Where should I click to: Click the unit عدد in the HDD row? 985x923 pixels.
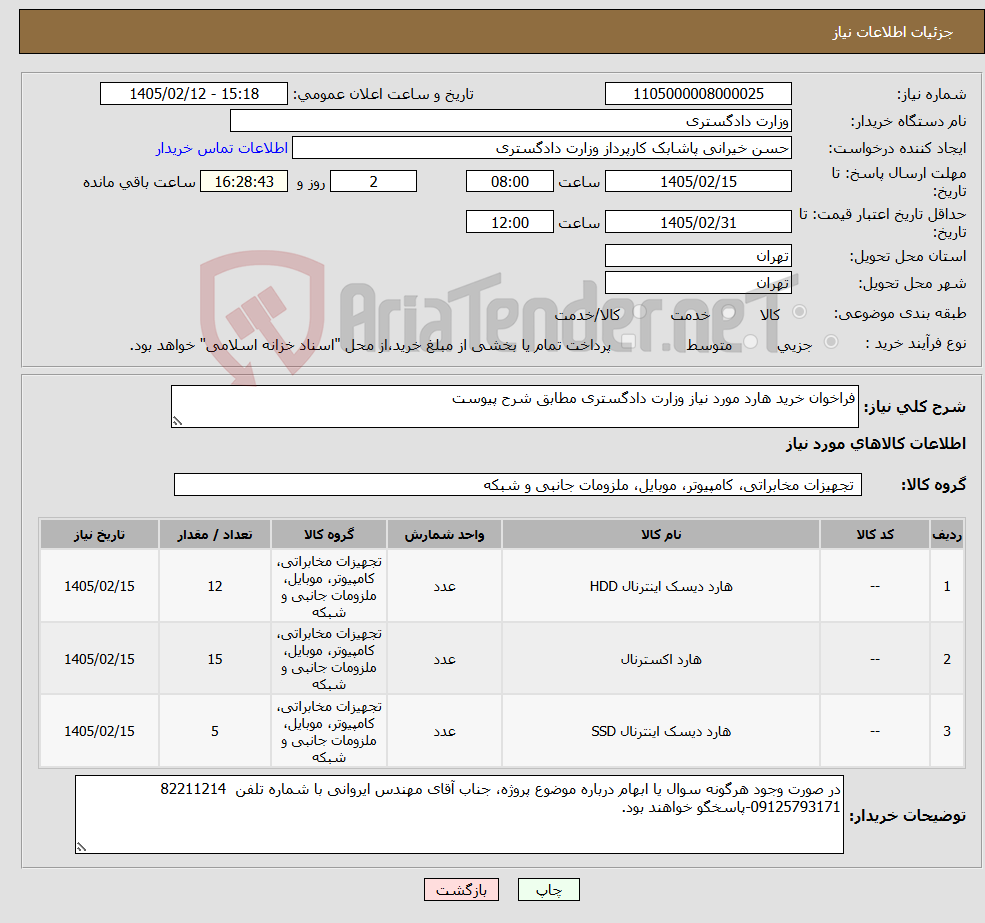(x=444, y=586)
